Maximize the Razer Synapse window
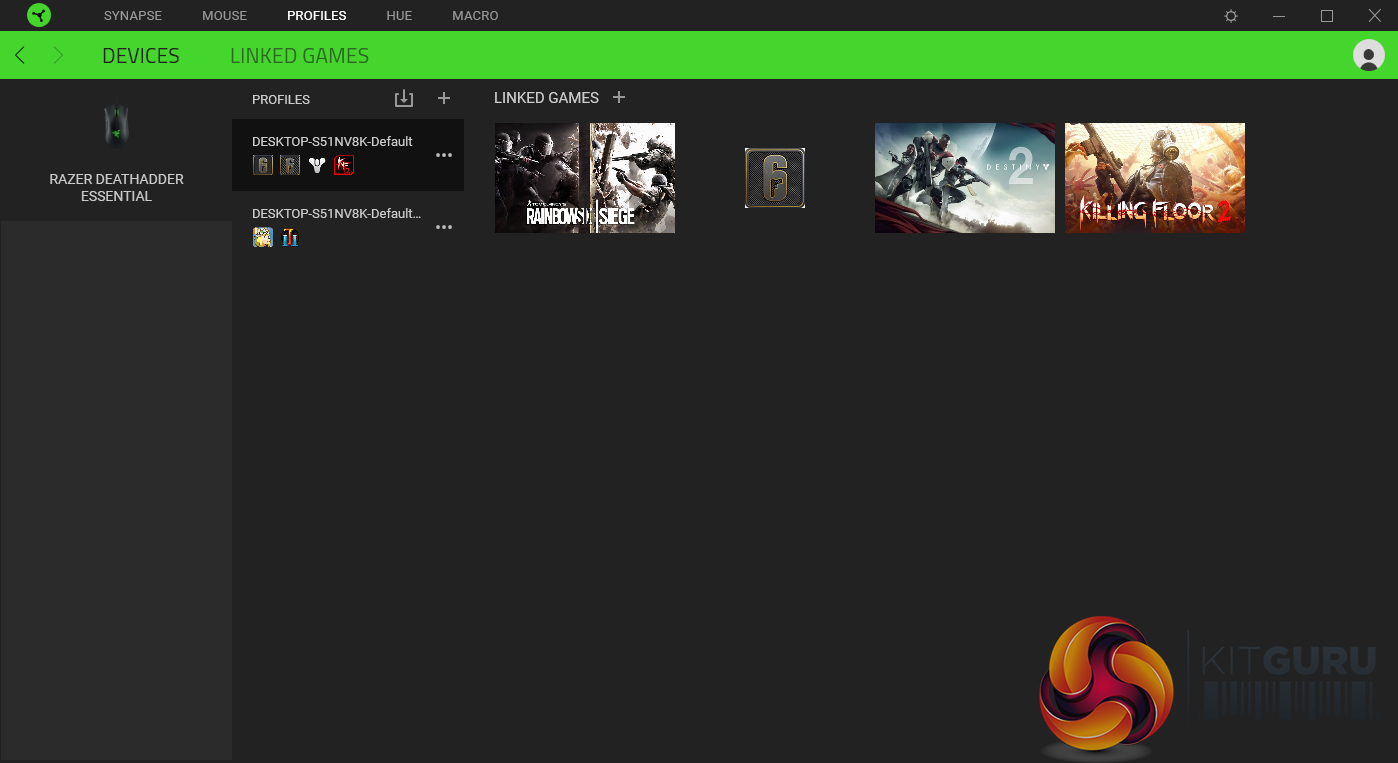Screen dimensions: 1398x763 tap(1327, 16)
